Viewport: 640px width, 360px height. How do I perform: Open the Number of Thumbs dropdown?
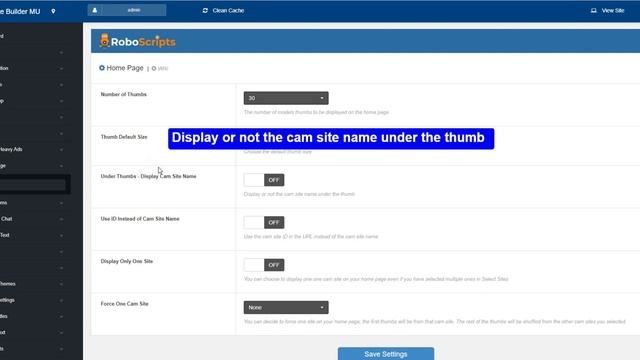pos(286,98)
